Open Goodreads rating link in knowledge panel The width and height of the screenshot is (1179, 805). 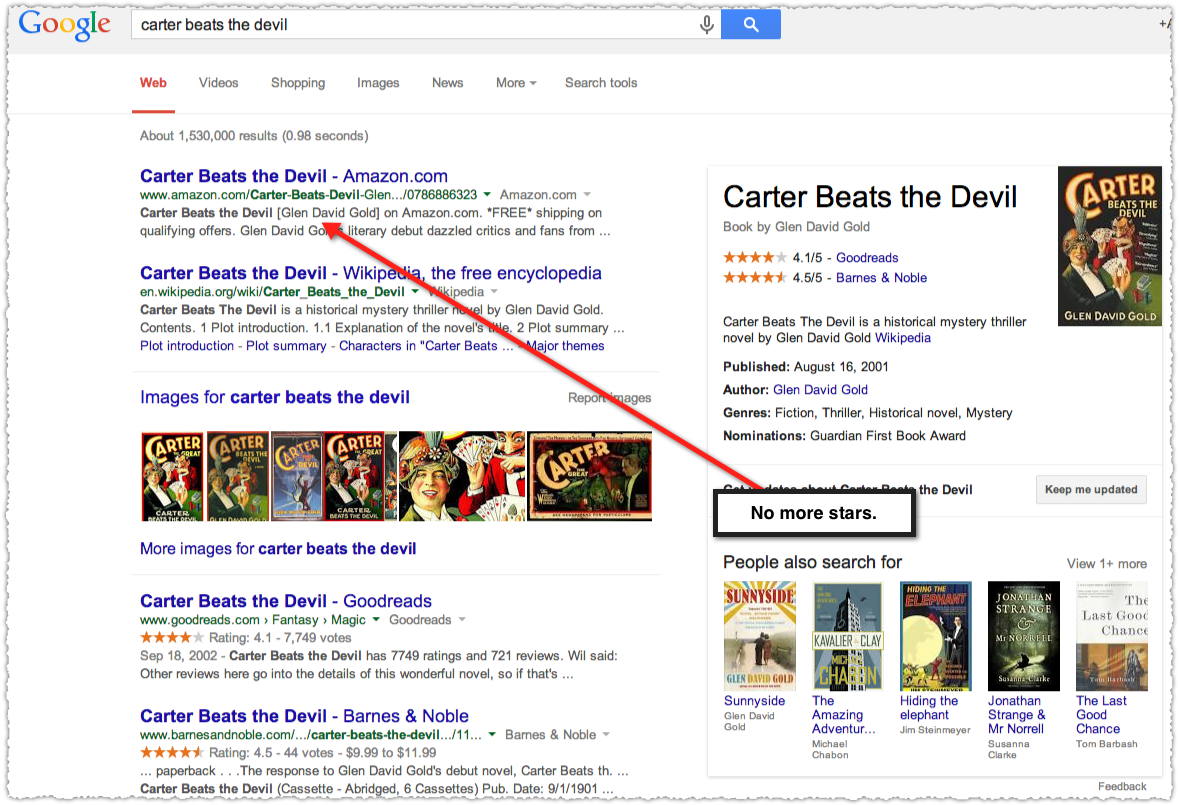pos(867,258)
